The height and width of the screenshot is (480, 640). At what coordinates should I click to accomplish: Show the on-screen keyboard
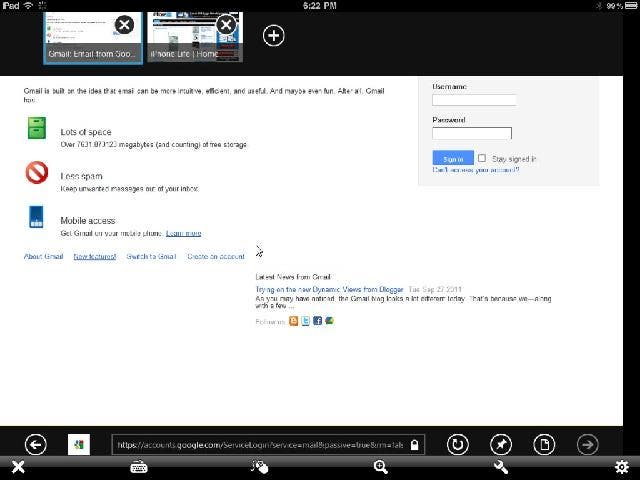click(x=139, y=467)
